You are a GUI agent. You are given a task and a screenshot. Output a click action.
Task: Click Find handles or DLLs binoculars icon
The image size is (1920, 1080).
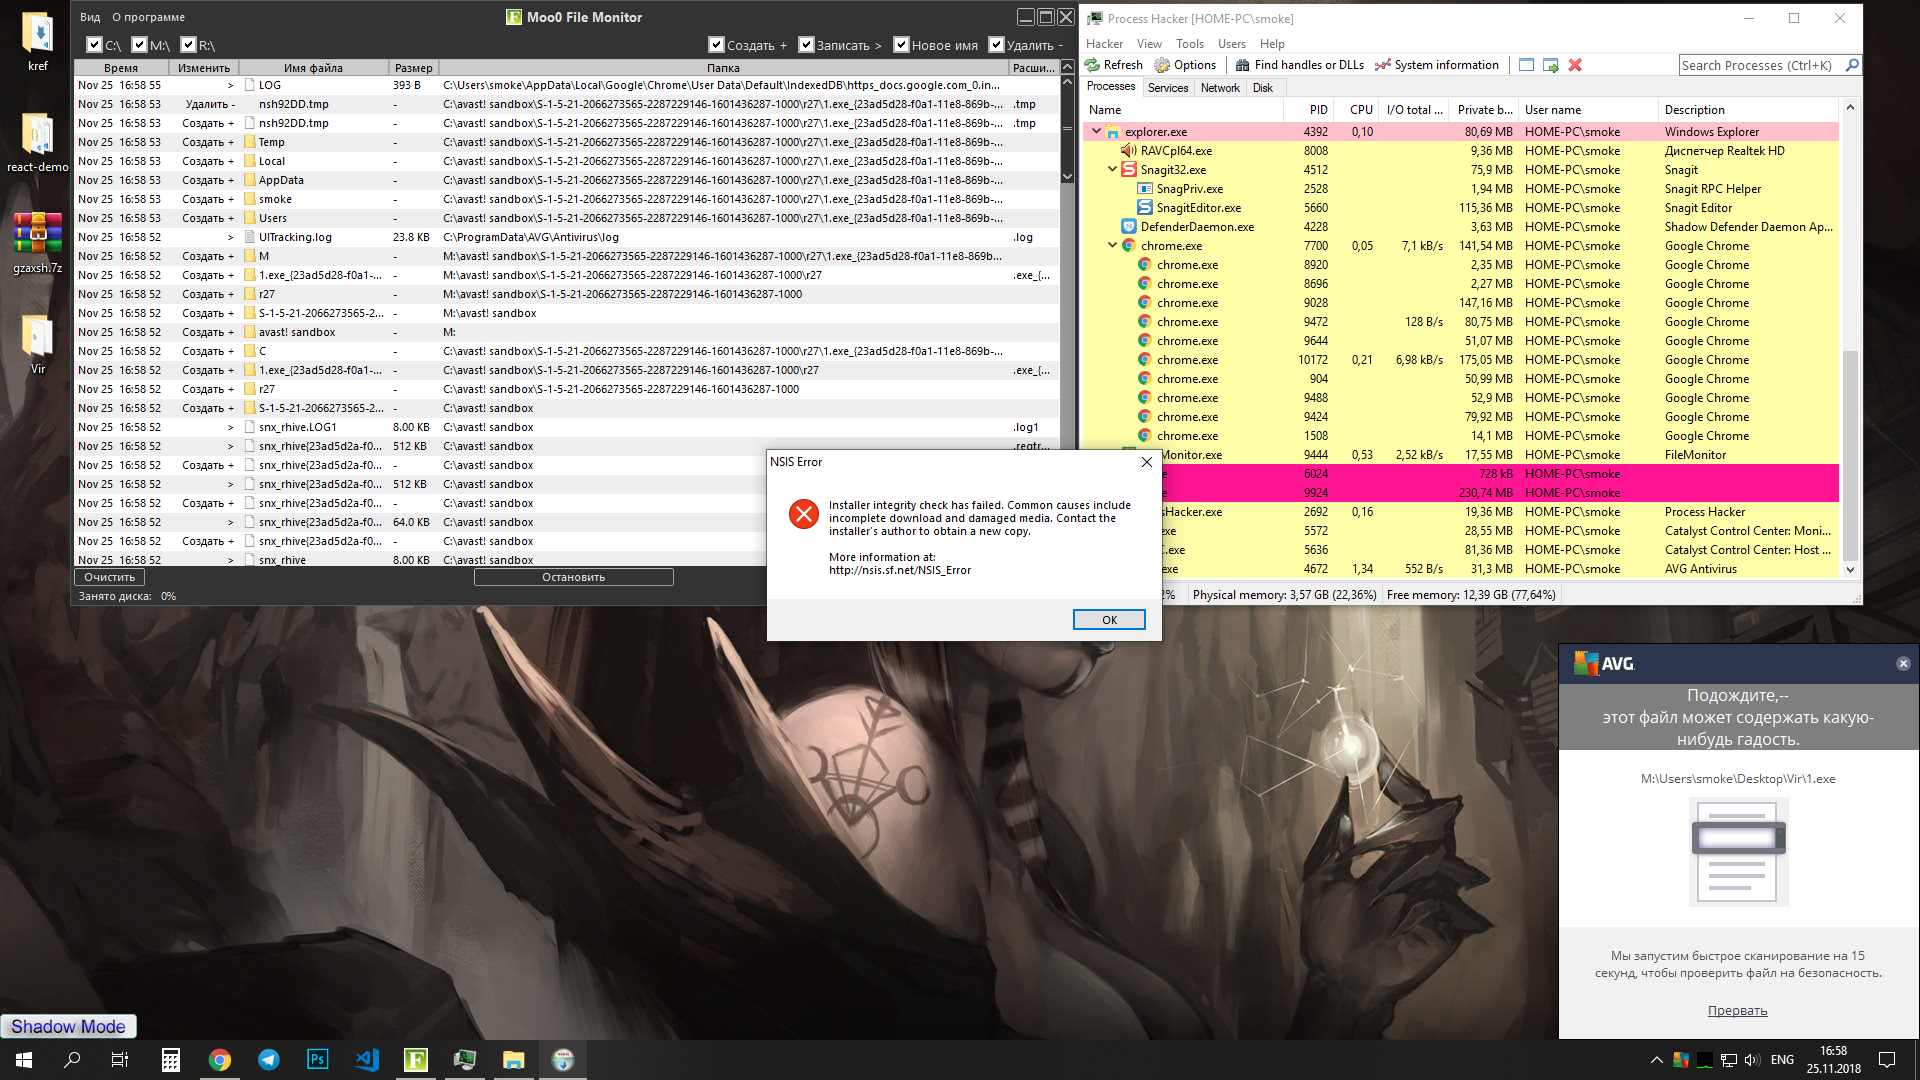click(1242, 65)
